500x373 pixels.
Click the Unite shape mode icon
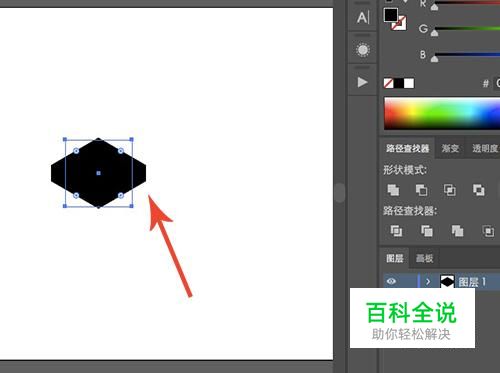(x=393, y=190)
